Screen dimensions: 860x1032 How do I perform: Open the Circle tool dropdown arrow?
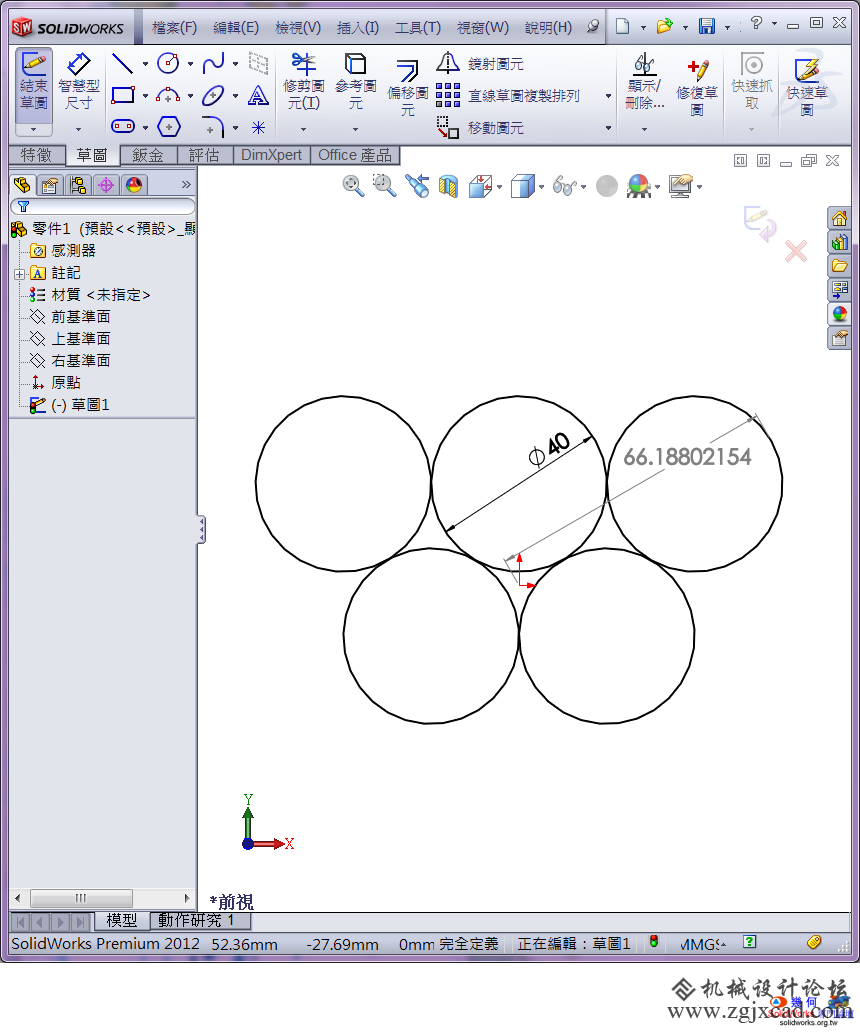point(190,64)
